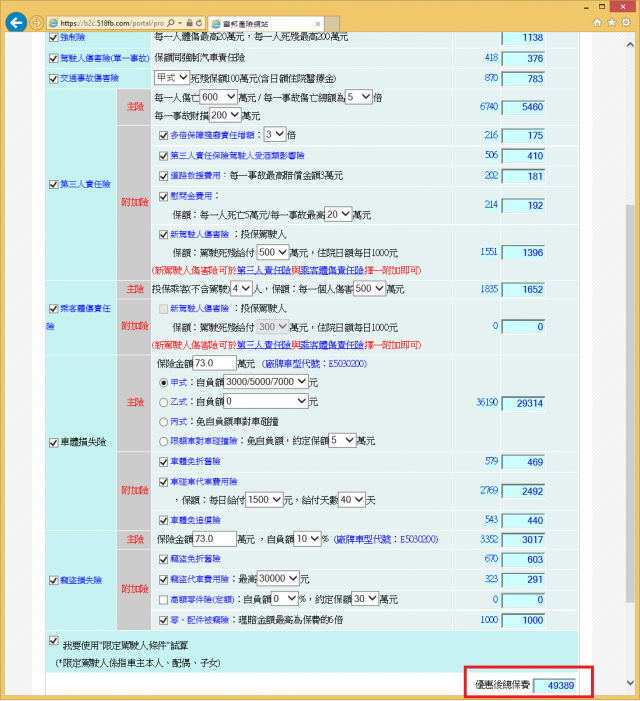The image size is (640, 701).
Task: Open the 1500 元 daily payment dropdown
Action: tap(264, 499)
